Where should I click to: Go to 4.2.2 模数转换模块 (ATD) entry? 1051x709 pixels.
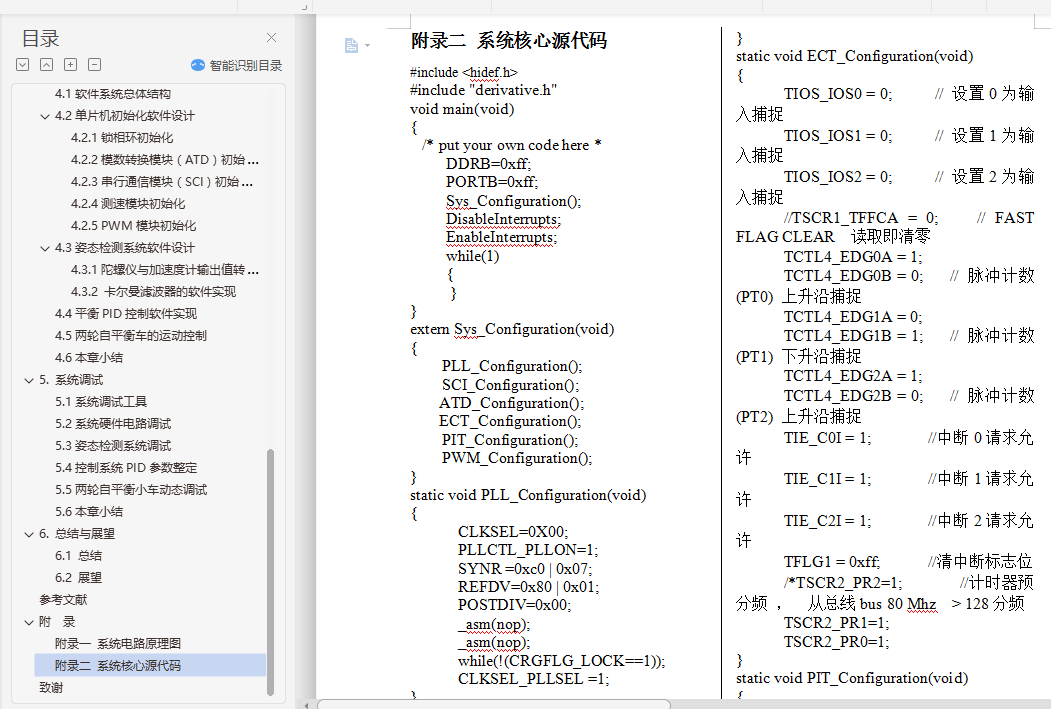click(165, 159)
